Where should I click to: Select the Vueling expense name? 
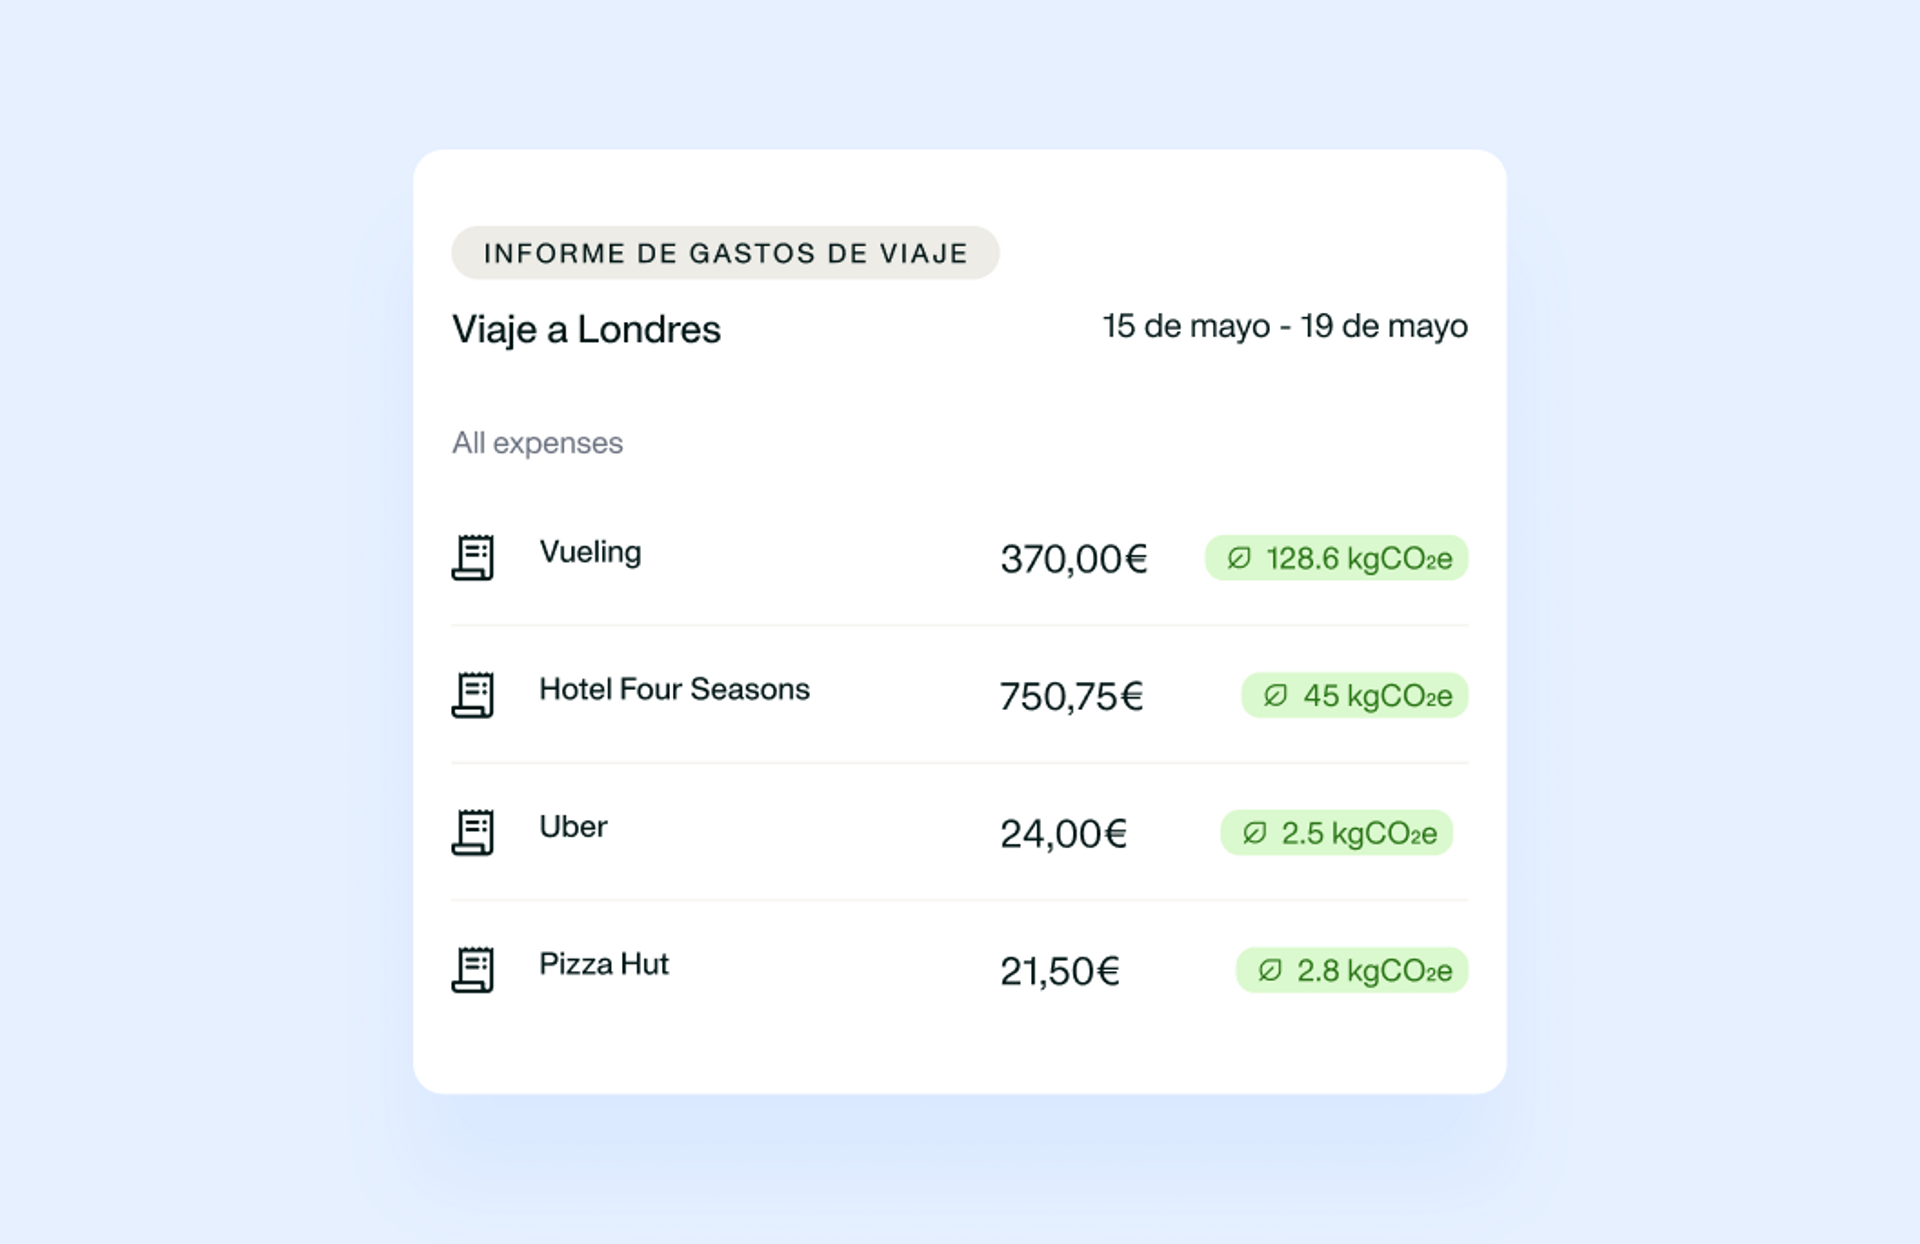(x=590, y=552)
